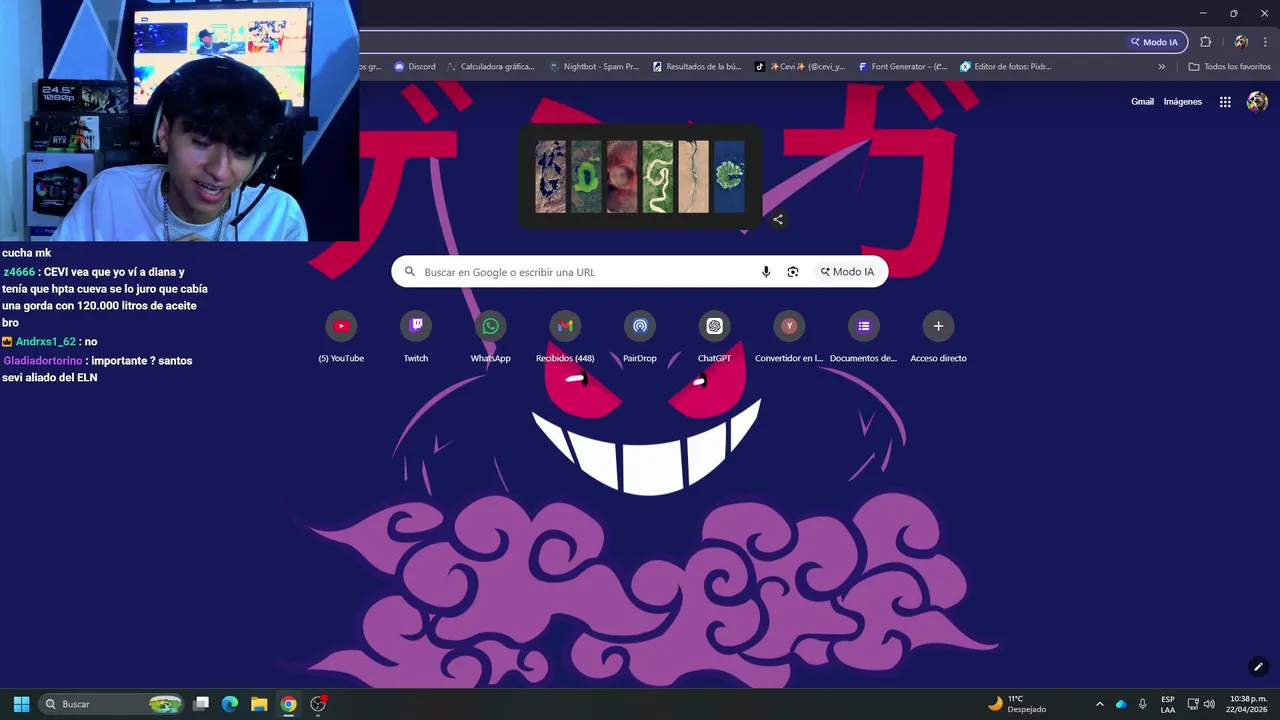
Task: Share the Google doodle
Action: (x=778, y=219)
